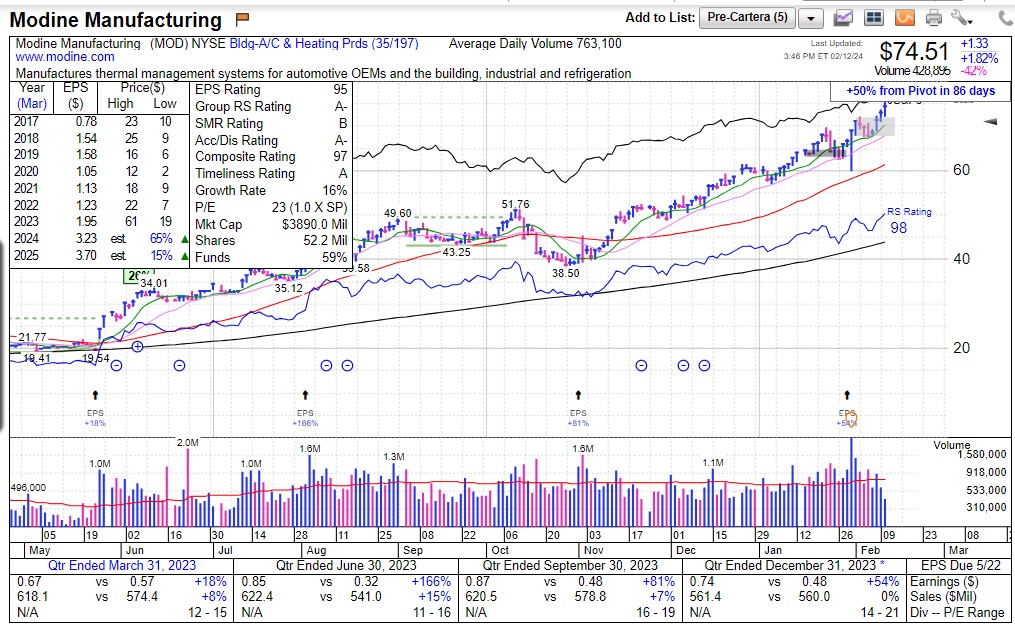The width and height of the screenshot is (1015, 624).
Task: Click the -42% volume change value
Action: click(x=974, y=71)
